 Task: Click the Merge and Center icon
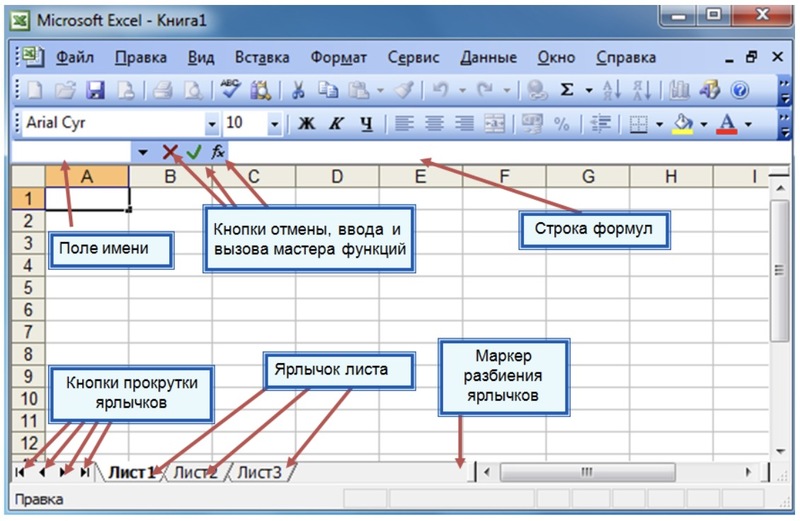pyautogui.click(x=494, y=123)
